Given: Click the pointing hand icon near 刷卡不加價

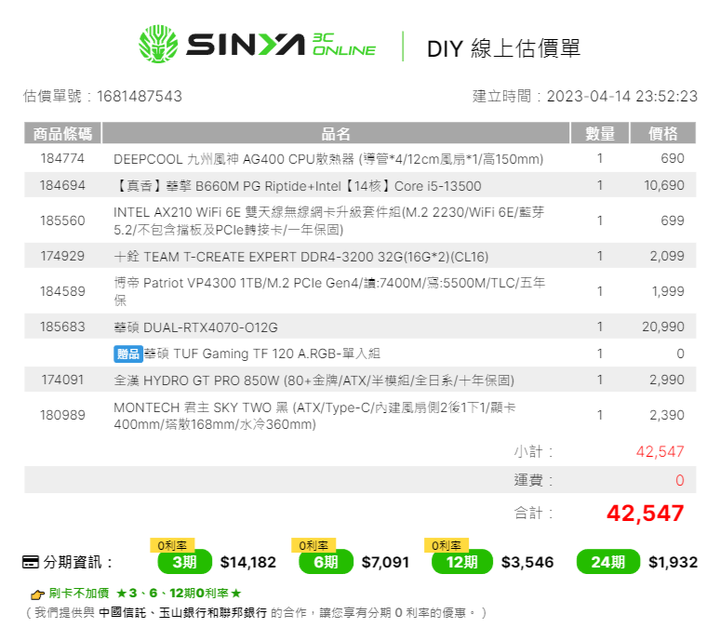Looking at the screenshot, I should coord(37,595).
